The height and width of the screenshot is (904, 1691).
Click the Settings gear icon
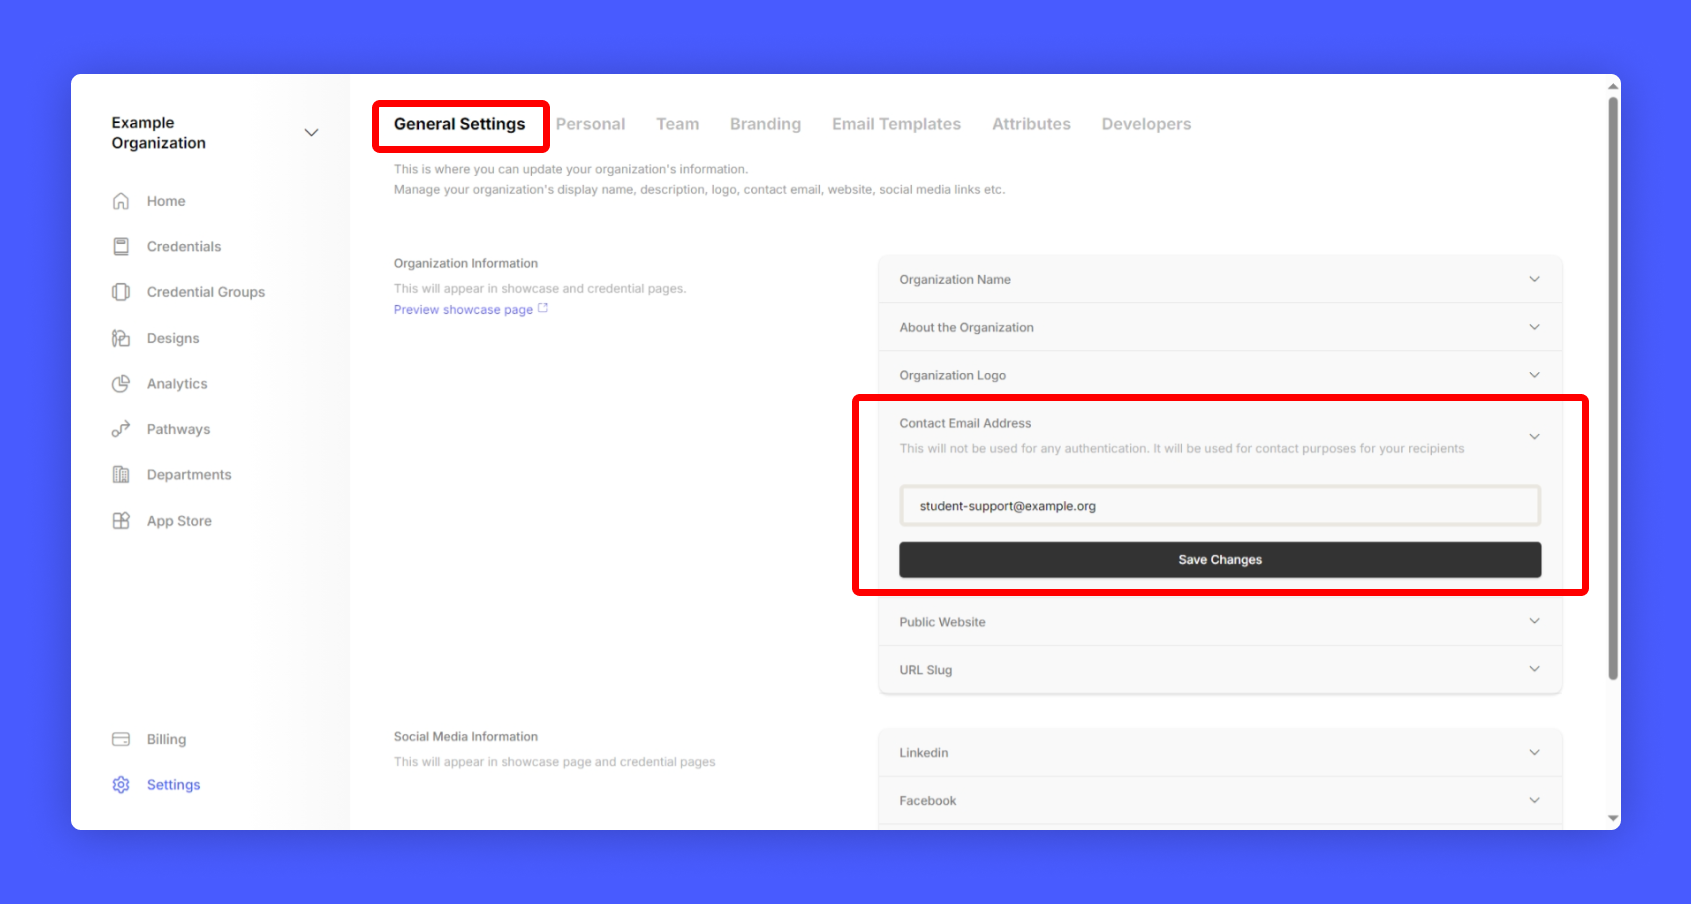pyautogui.click(x=121, y=785)
